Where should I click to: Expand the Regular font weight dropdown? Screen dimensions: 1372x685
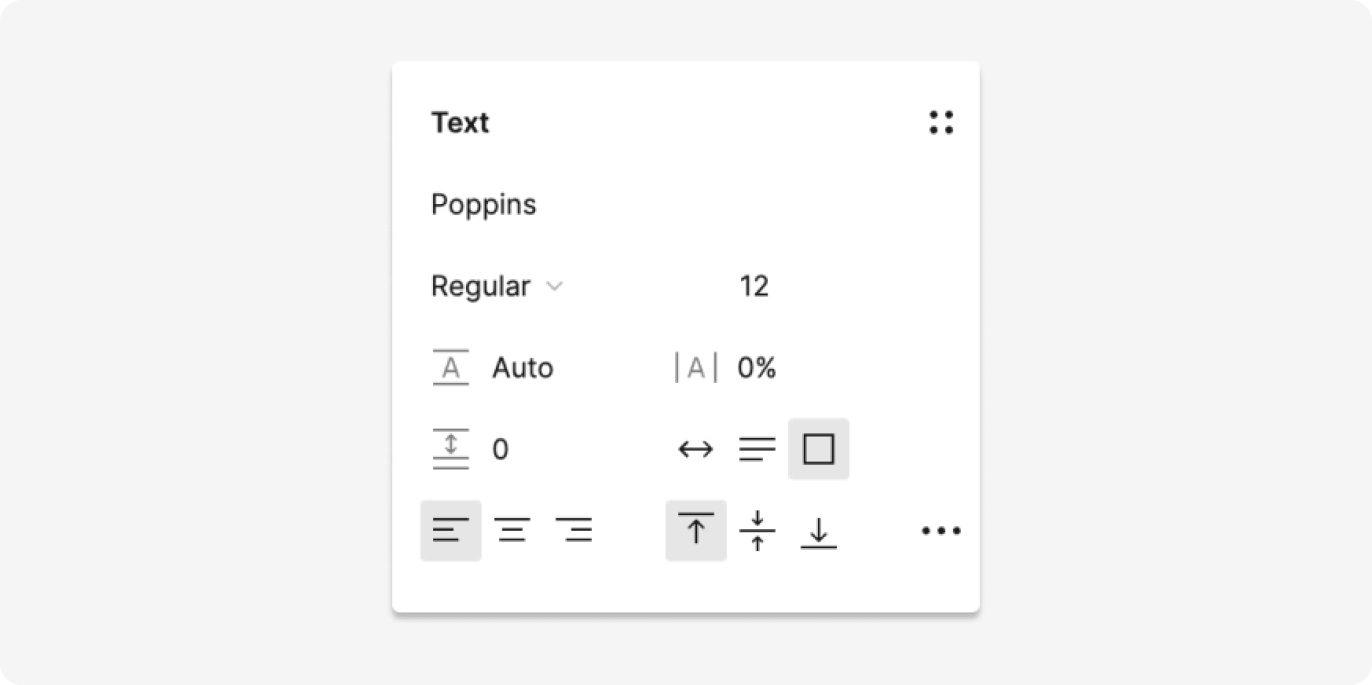pos(497,287)
